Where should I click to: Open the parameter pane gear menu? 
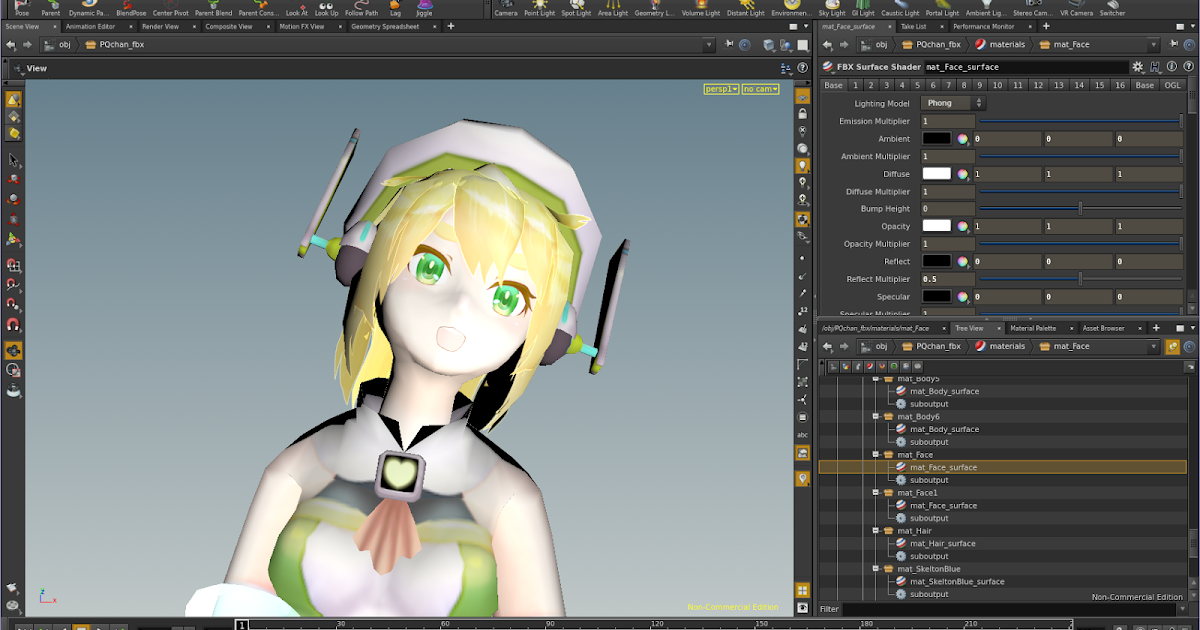pyautogui.click(x=1138, y=66)
